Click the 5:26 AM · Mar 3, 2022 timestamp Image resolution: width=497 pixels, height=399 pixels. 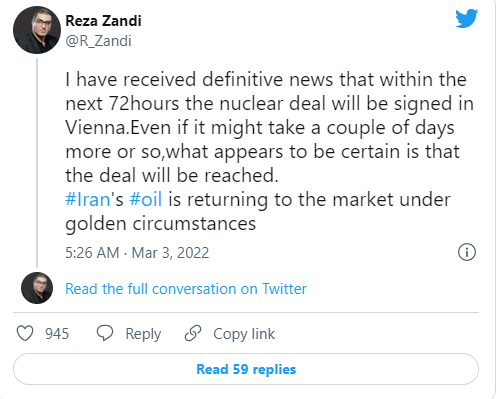coord(137,253)
